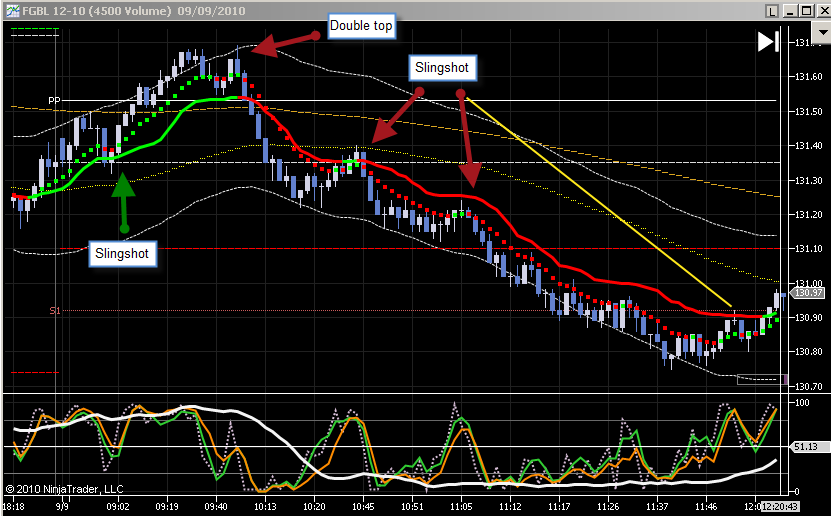Click the 10:45 time axis label
The height and width of the screenshot is (516, 831).
point(363,506)
